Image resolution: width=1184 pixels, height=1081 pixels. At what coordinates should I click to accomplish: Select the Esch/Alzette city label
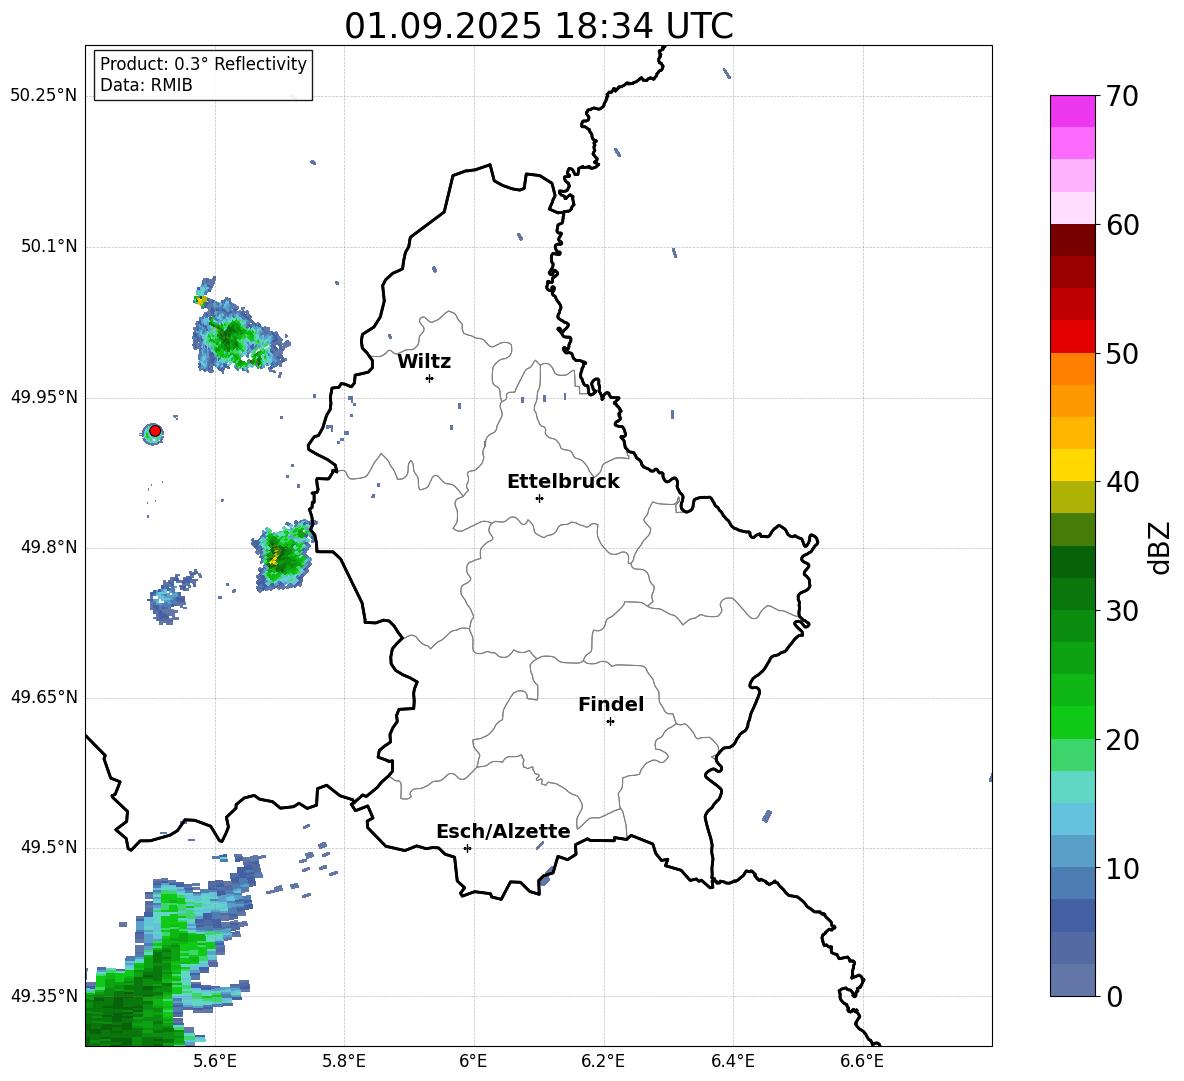(x=503, y=831)
